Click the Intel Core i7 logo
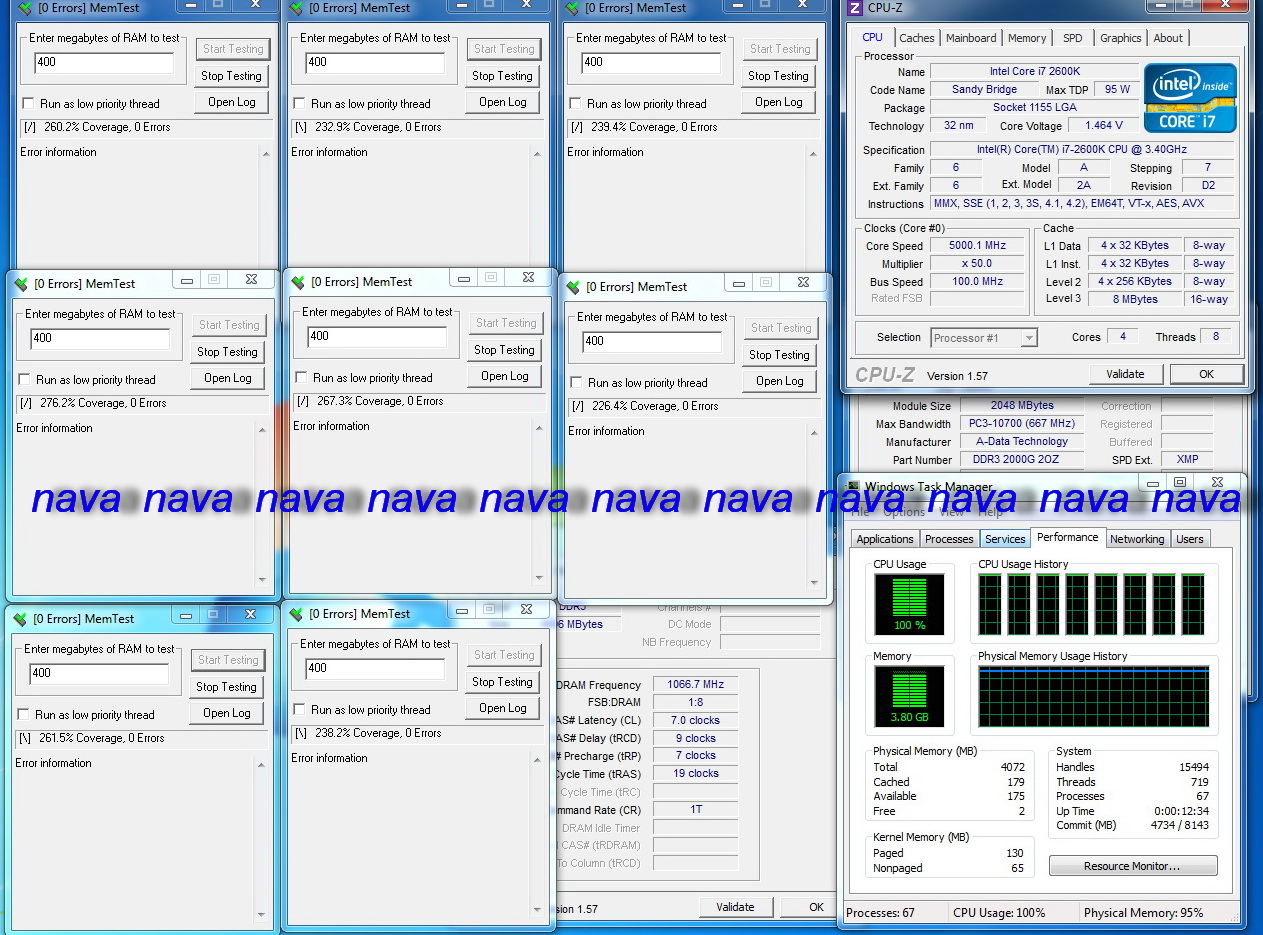This screenshot has width=1263, height=935. click(x=1190, y=98)
